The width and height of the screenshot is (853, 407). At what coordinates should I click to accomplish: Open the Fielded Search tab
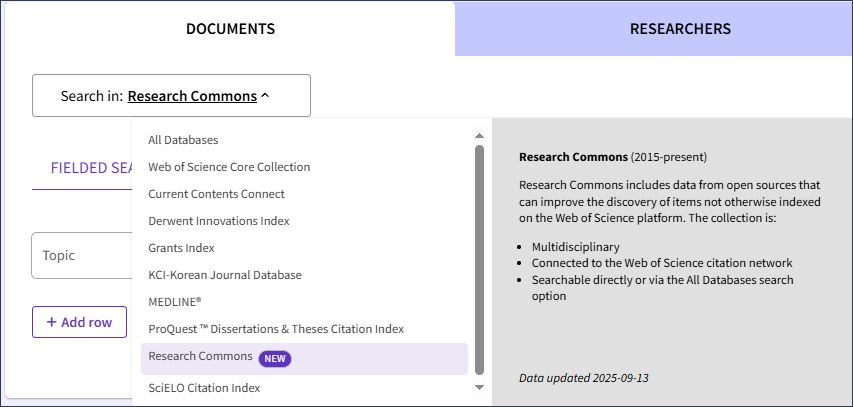tap(92, 168)
